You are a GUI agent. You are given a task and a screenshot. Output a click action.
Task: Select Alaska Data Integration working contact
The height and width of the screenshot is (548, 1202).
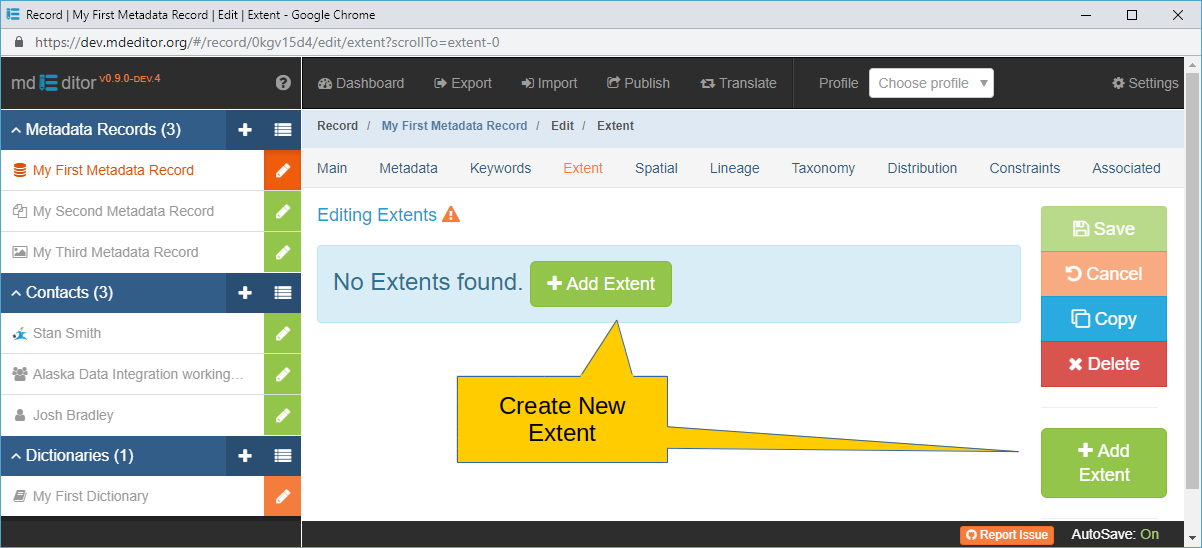[x=132, y=374]
